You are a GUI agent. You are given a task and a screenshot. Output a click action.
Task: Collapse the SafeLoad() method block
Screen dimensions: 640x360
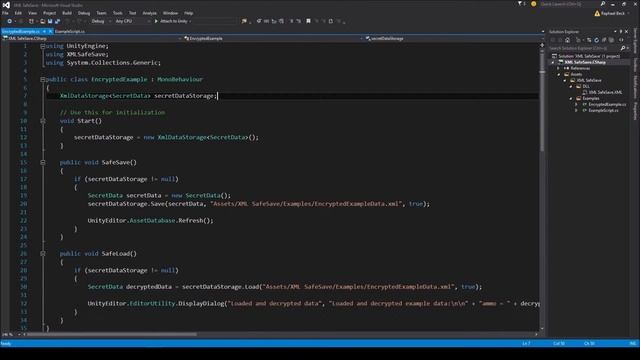(x=42, y=254)
